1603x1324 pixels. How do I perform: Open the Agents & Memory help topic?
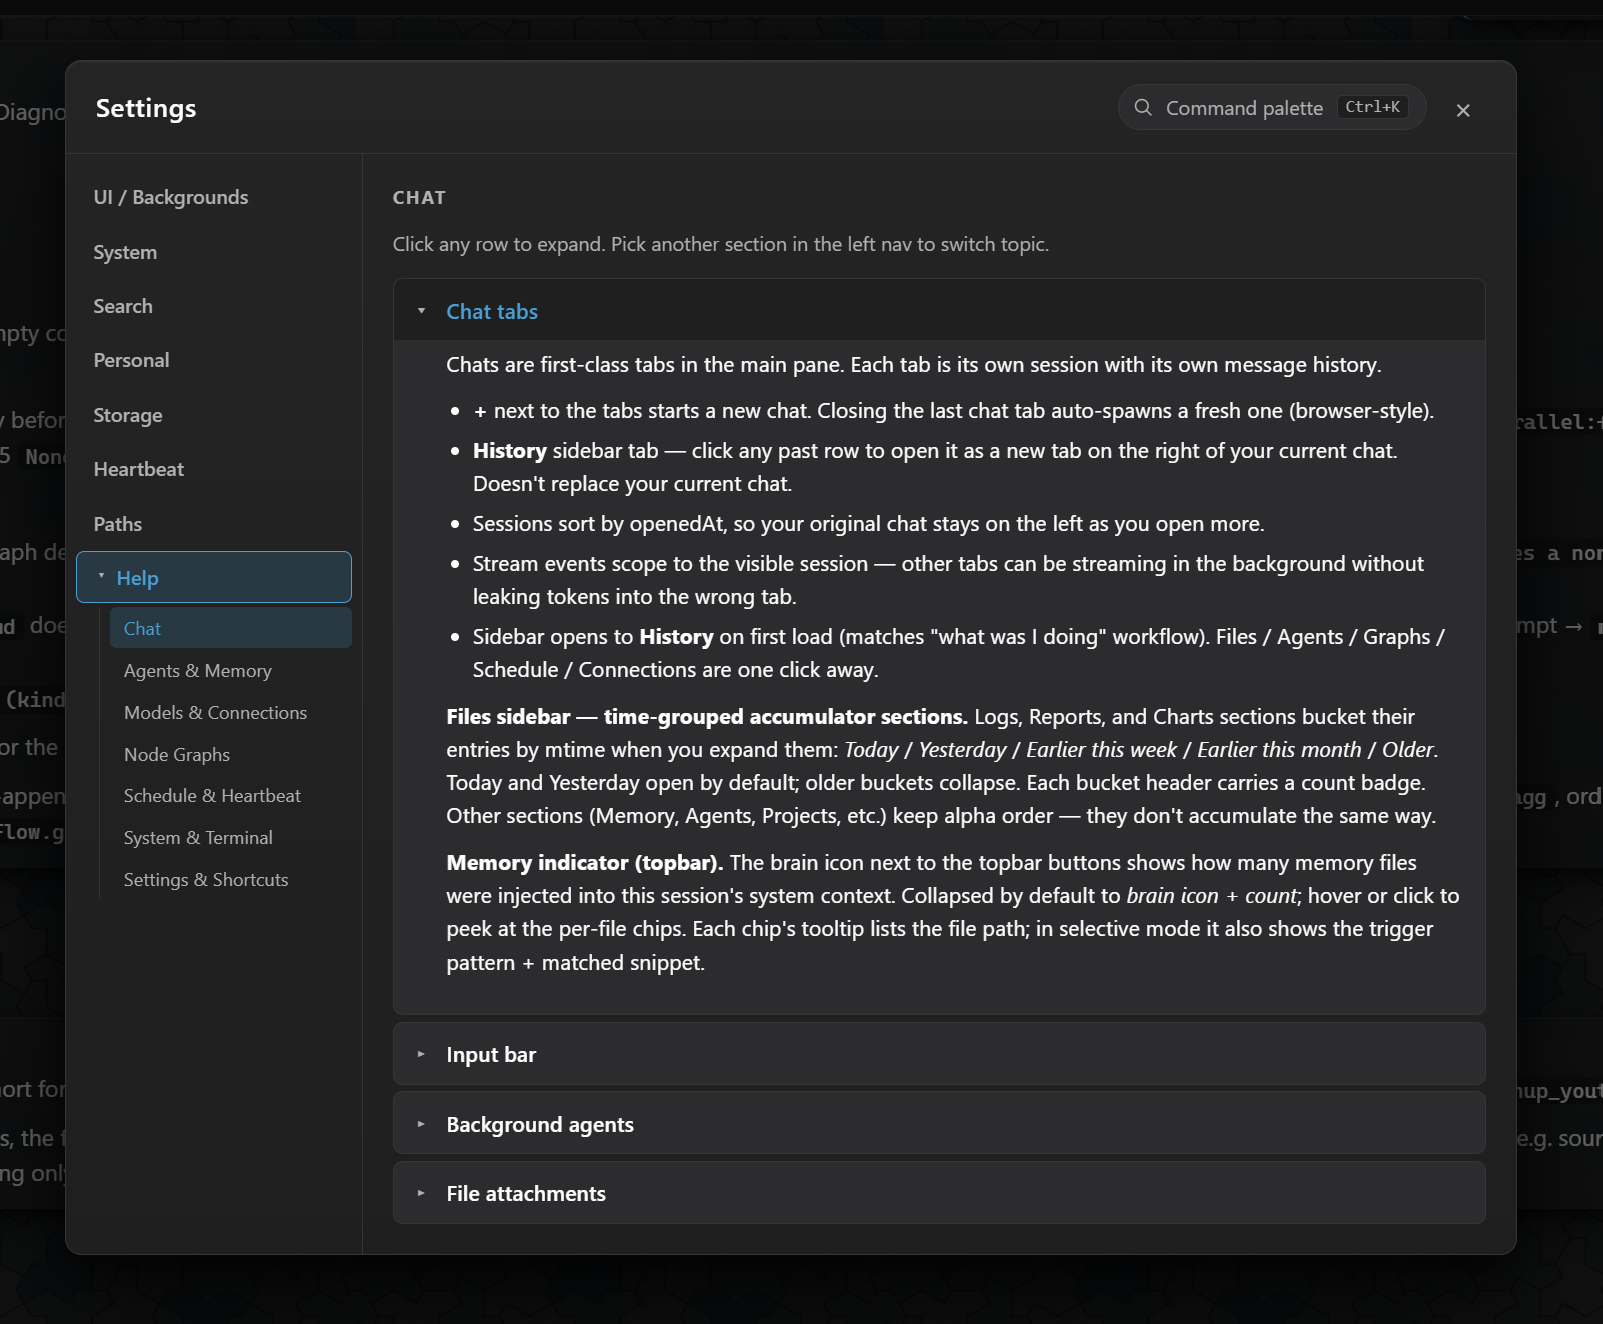pyautogui.click(x=198, y=671)
